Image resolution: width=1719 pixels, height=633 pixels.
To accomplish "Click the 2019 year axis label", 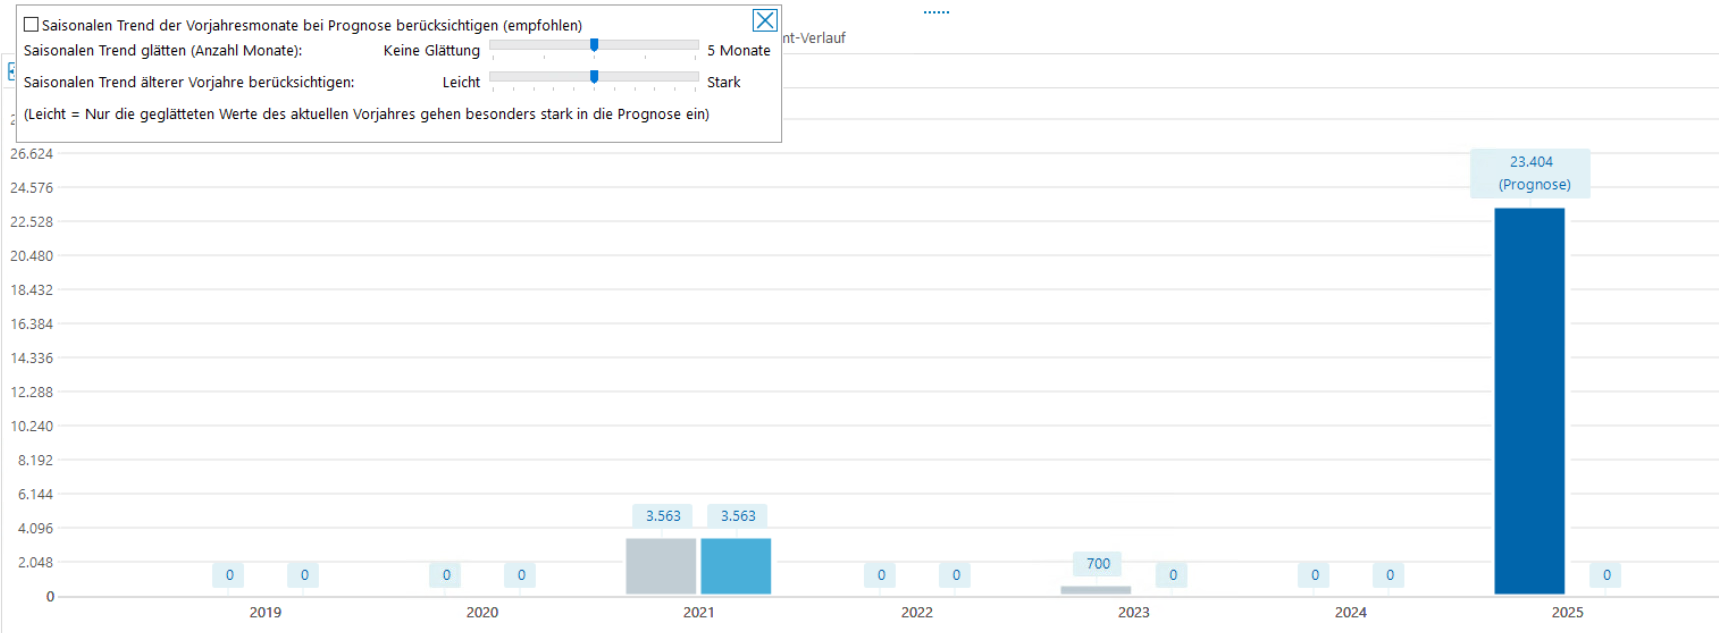I will pos(265,612).
